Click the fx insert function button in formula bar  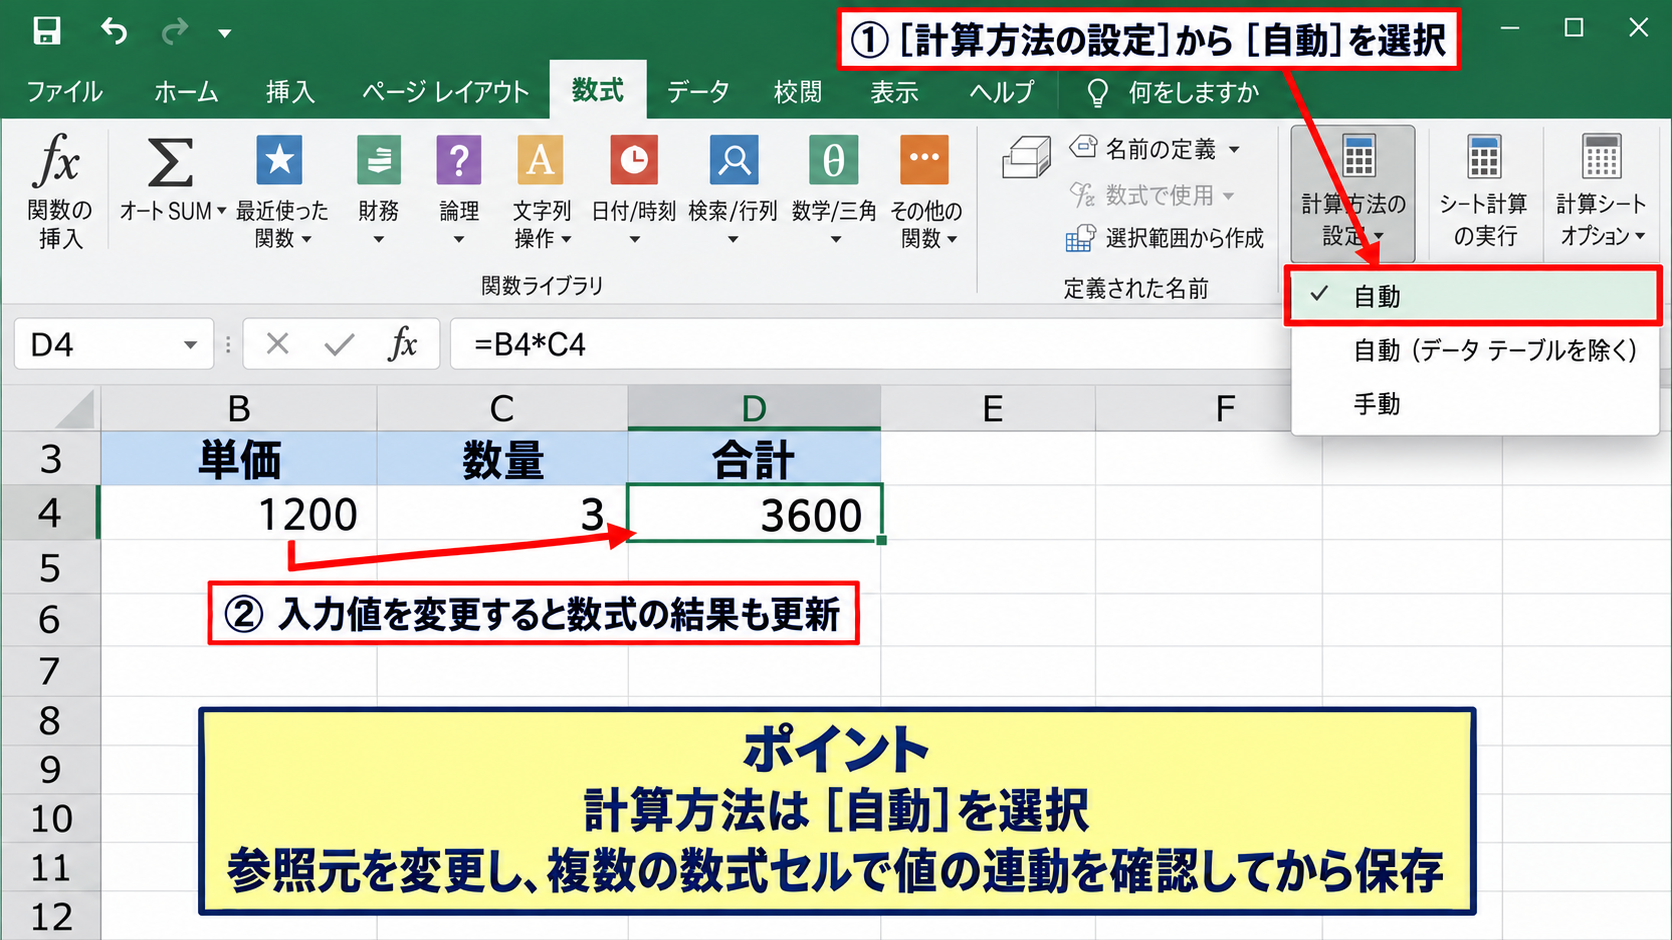pyautogui.click(x=402, y=344)
